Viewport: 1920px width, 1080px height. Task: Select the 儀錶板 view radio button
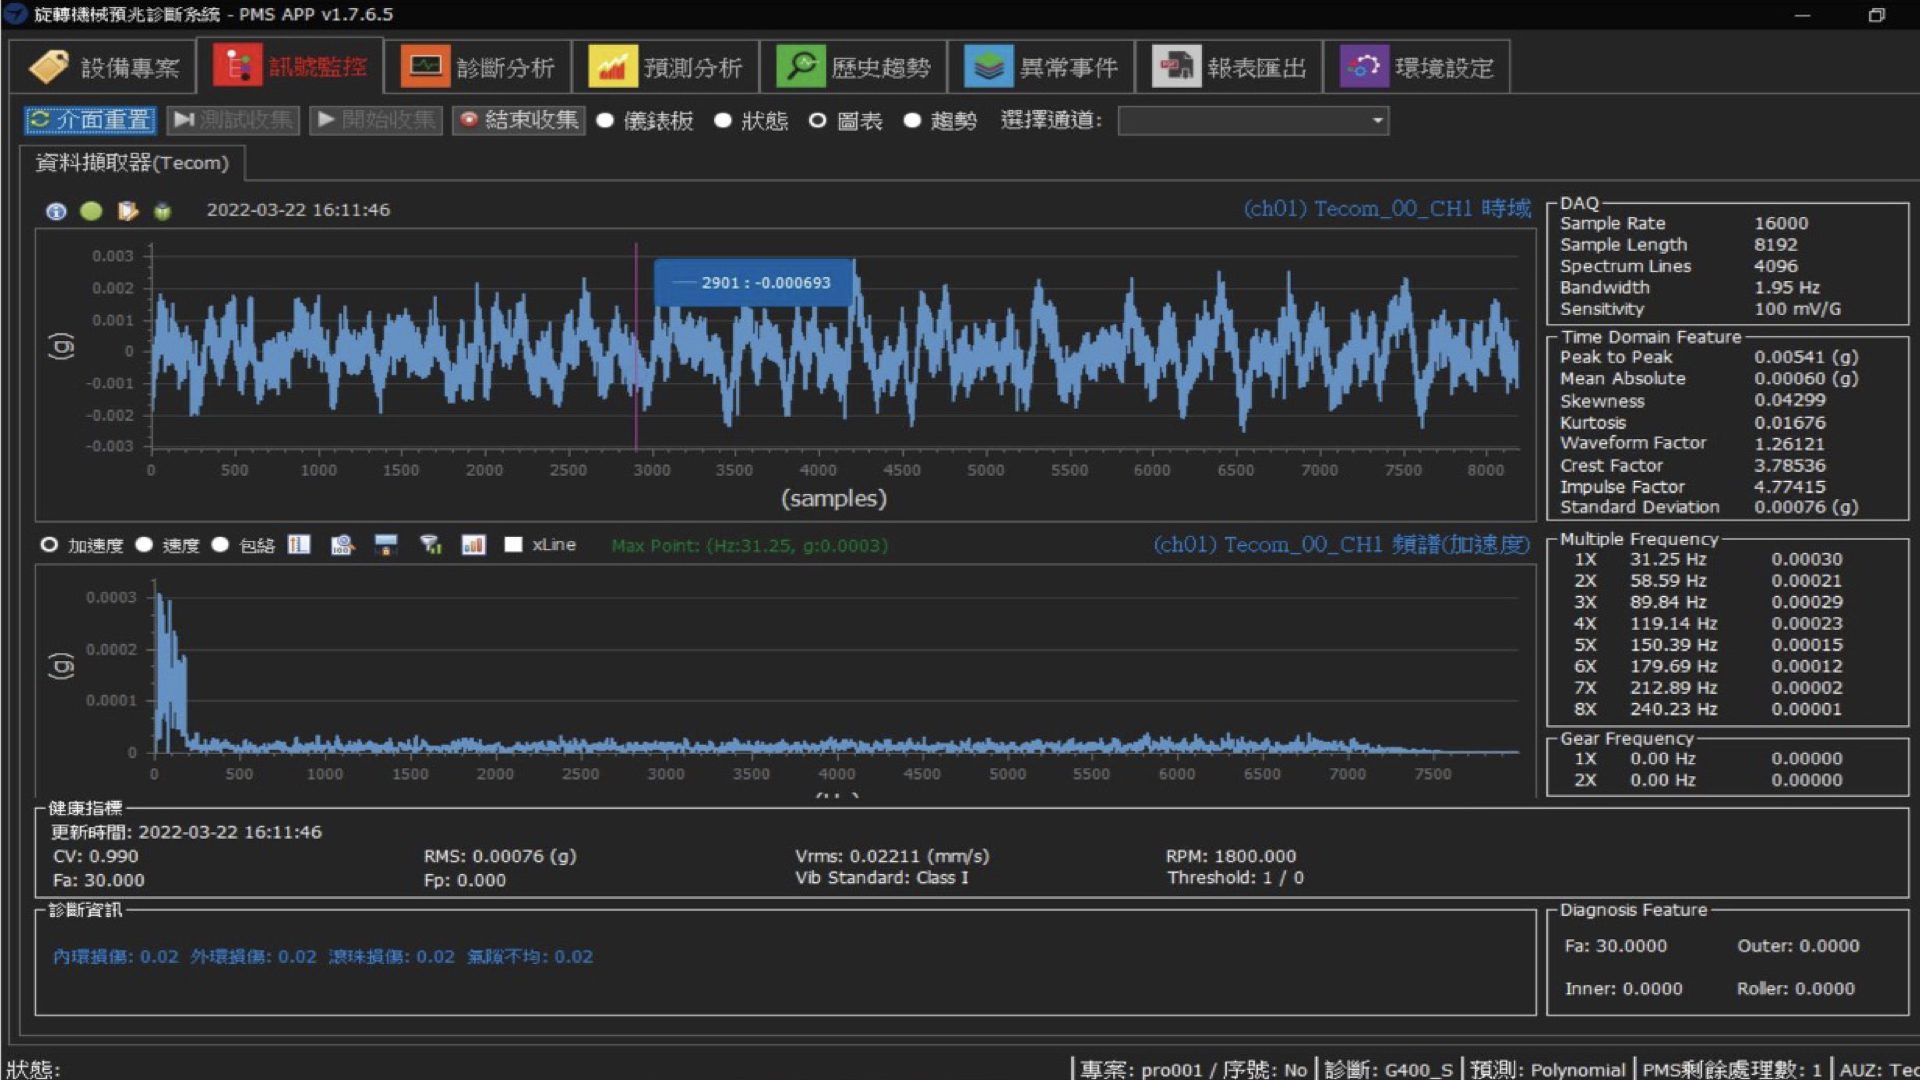coord(605,121)
